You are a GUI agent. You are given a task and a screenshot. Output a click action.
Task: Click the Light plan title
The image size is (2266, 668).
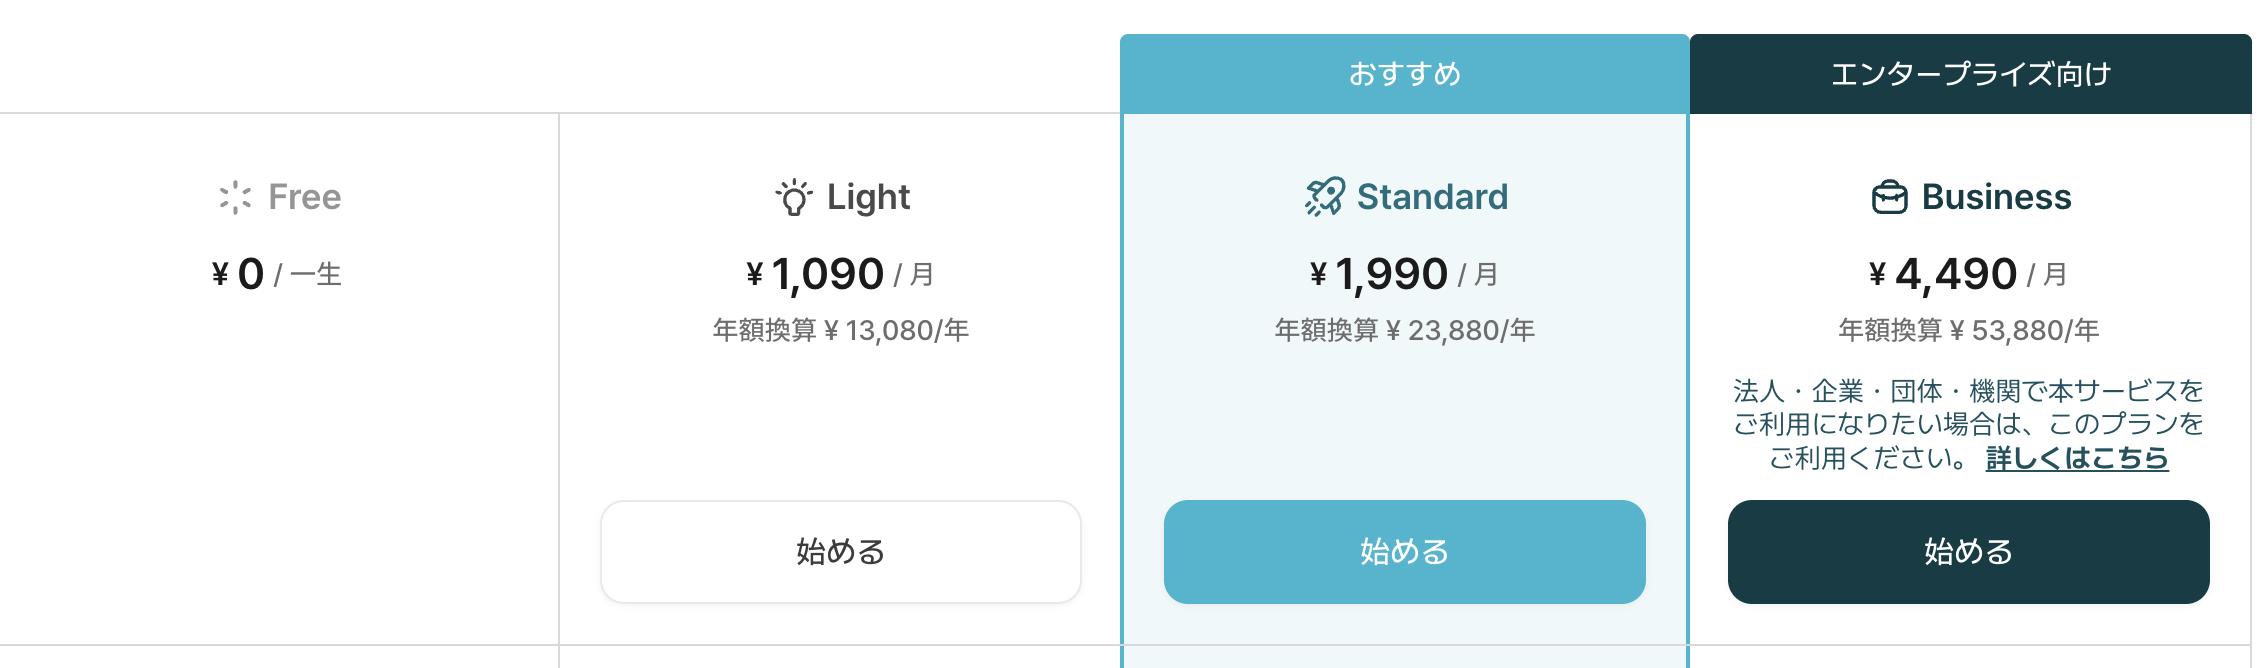pyautogui.click(x=868, y=198)
